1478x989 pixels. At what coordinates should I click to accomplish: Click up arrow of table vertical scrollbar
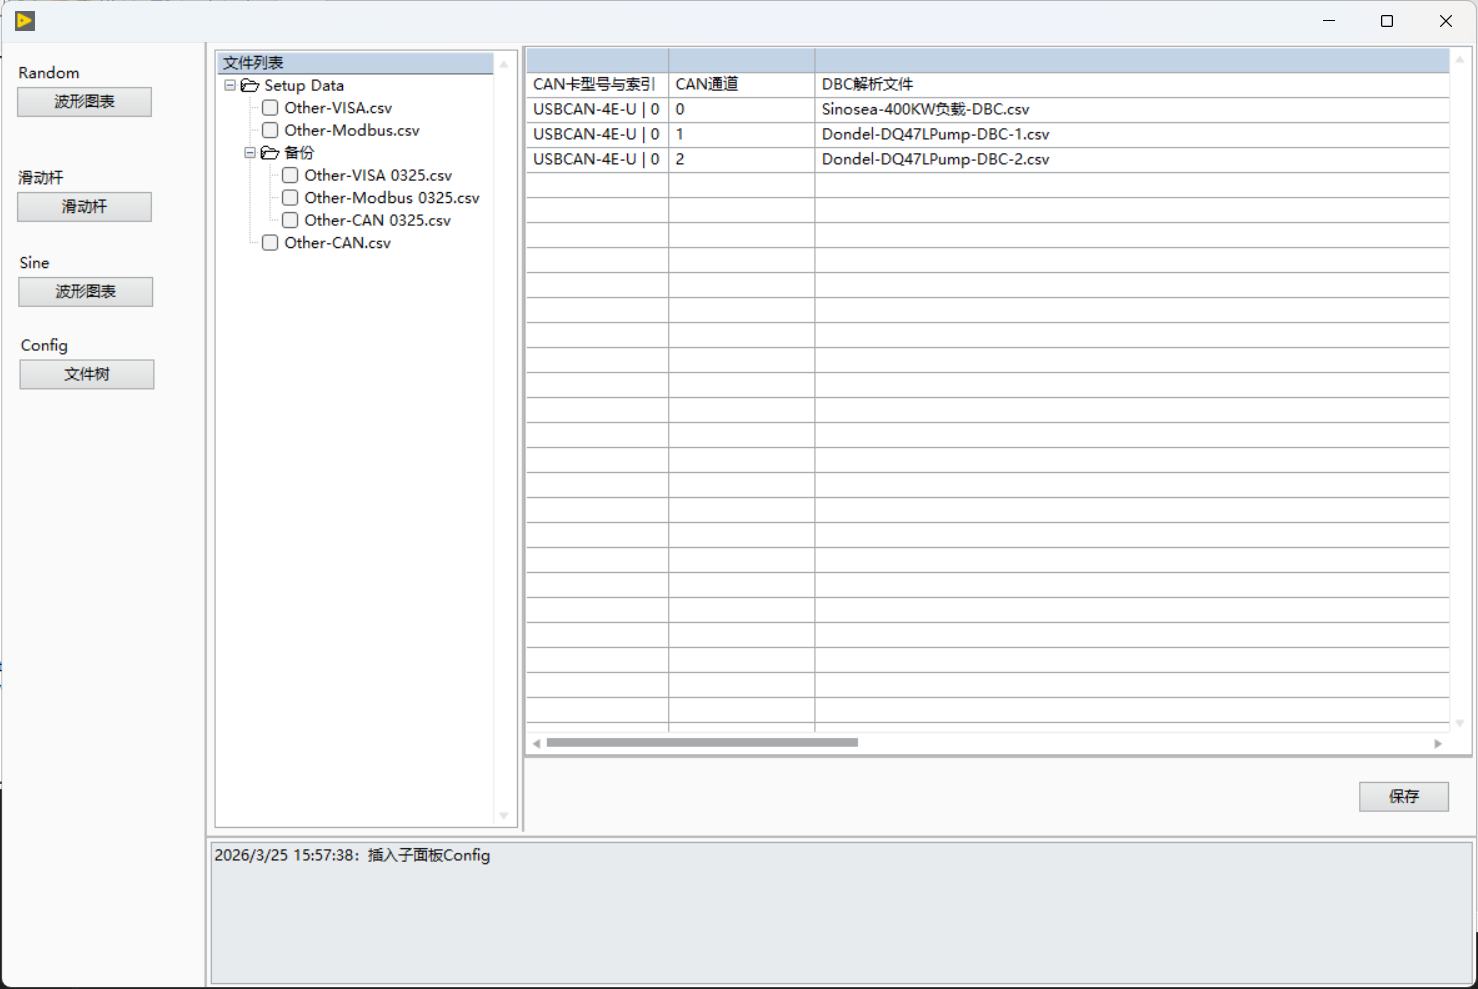(x=1460, y=60)
